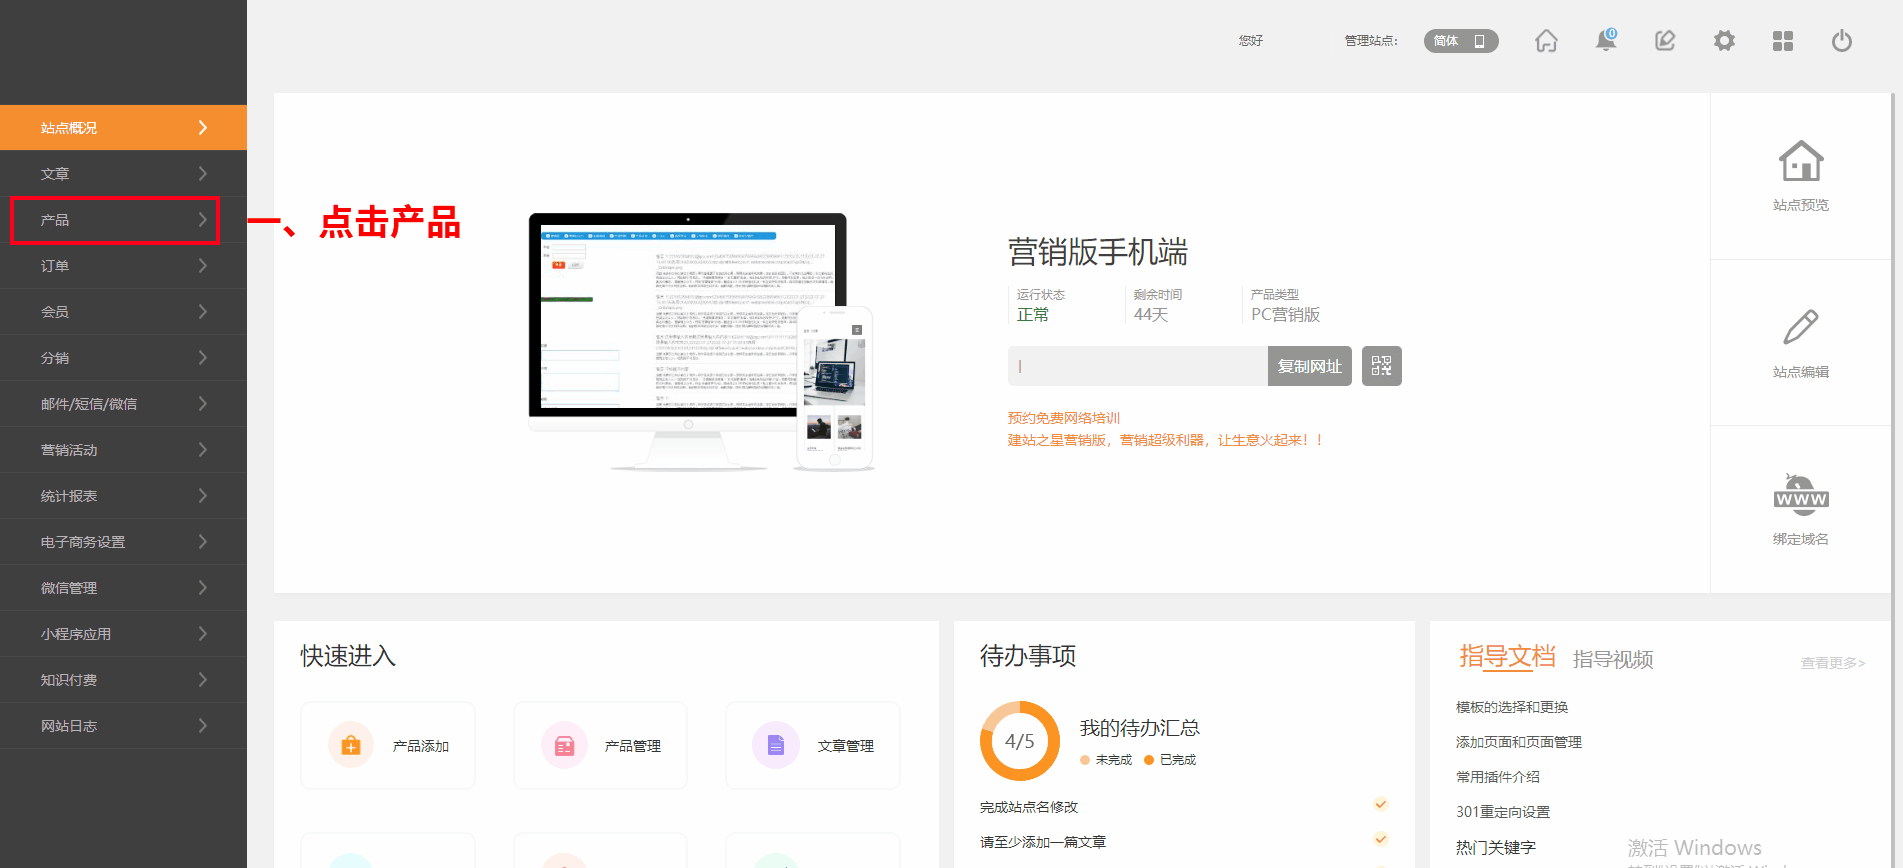This screenshot has width=1903, height=868.
Task: Click the 完成站点名修改 todo item
Action: [1029, 807]
